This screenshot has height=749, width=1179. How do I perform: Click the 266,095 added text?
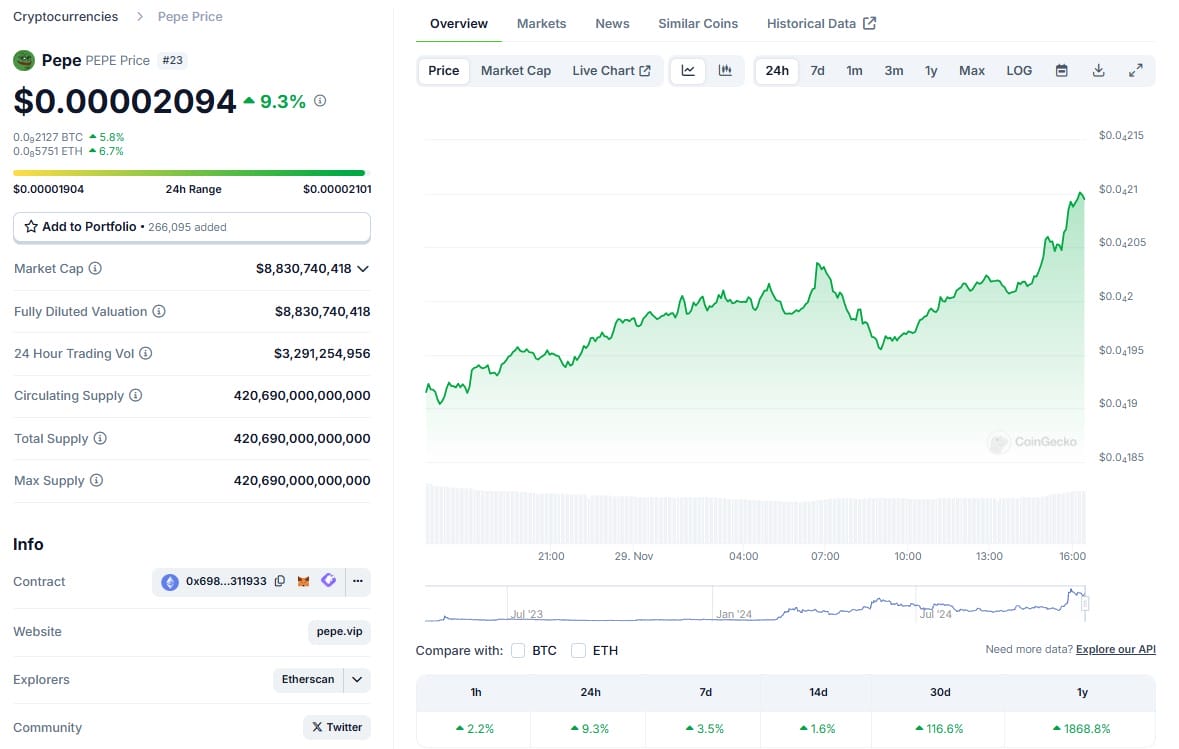187,227
